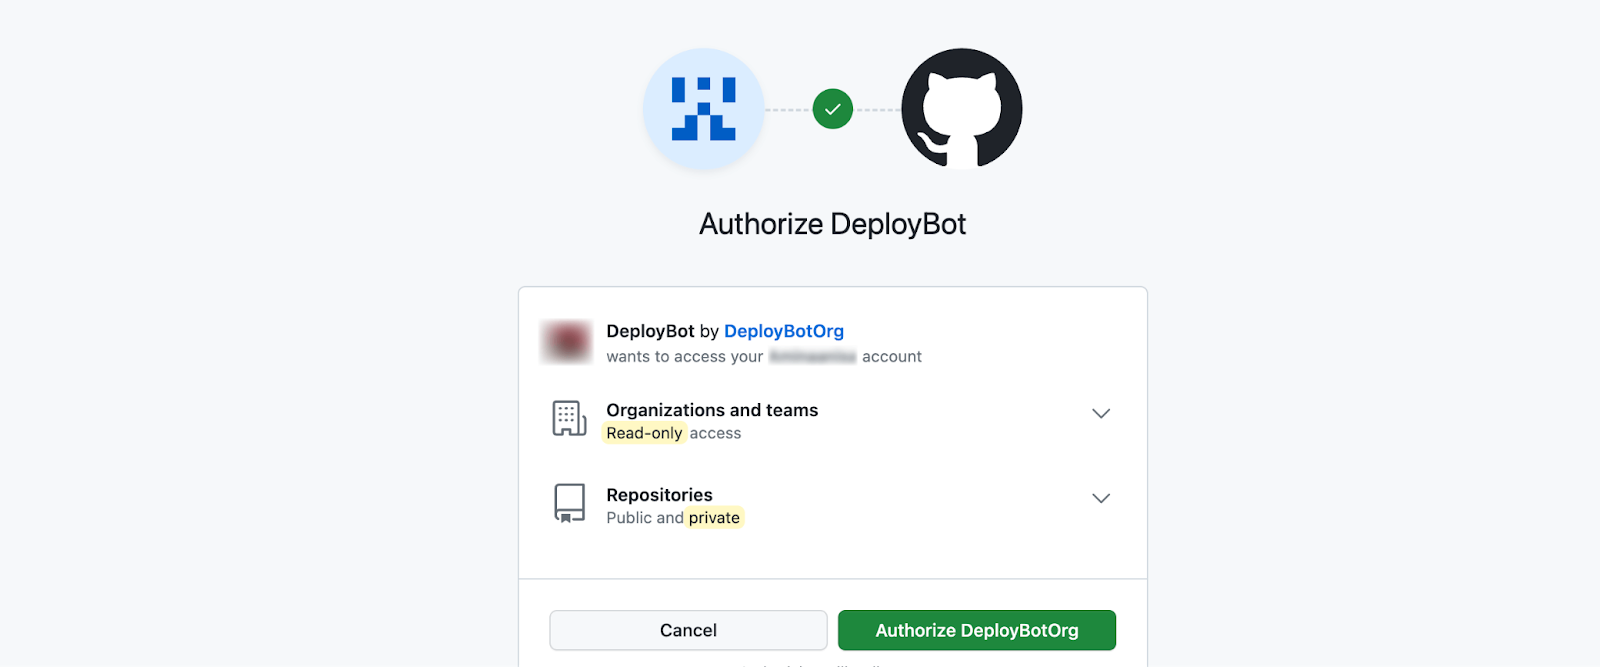
Task: Expand Organizations and teams permission details
Action: [x=1101, y=413]
